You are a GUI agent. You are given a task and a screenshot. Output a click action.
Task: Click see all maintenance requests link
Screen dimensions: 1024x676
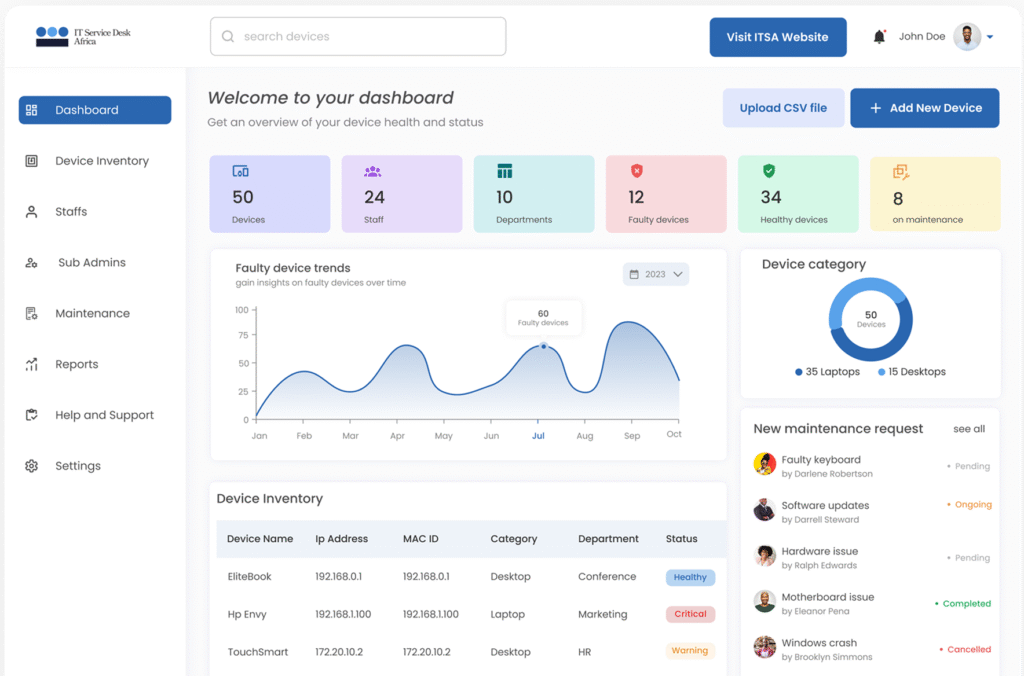pyautogui.click(x=968, y=429)
